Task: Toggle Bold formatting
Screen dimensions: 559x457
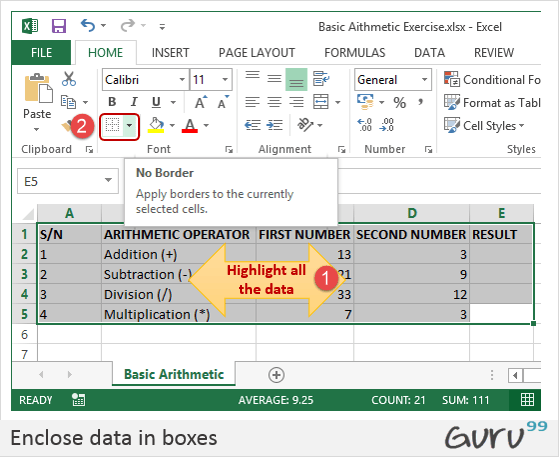Action: coord(112,102)
